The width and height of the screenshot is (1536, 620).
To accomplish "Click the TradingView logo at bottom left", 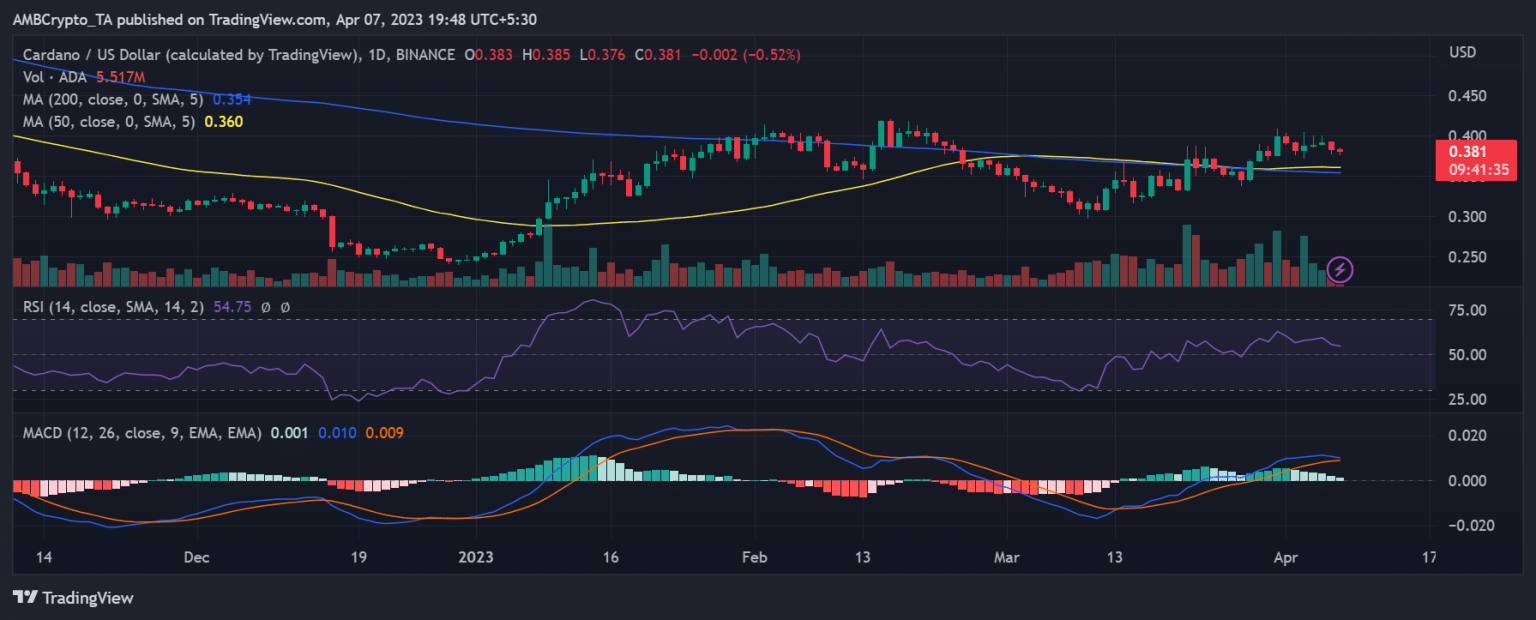I will [x=72, y=597].
